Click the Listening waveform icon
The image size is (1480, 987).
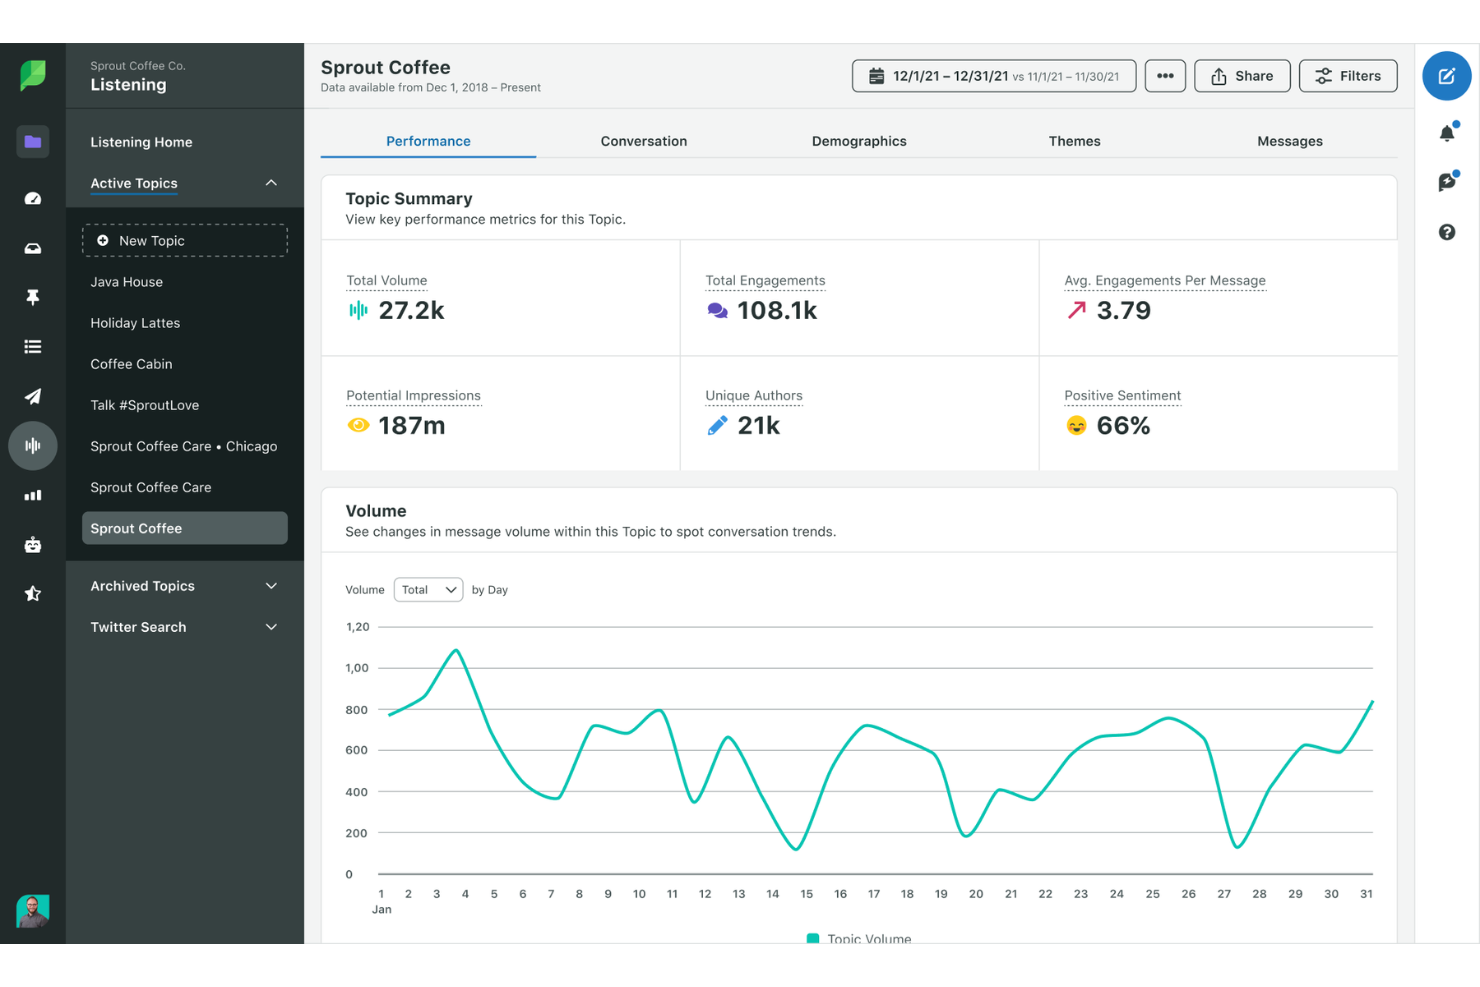click(x=33, y=446)
